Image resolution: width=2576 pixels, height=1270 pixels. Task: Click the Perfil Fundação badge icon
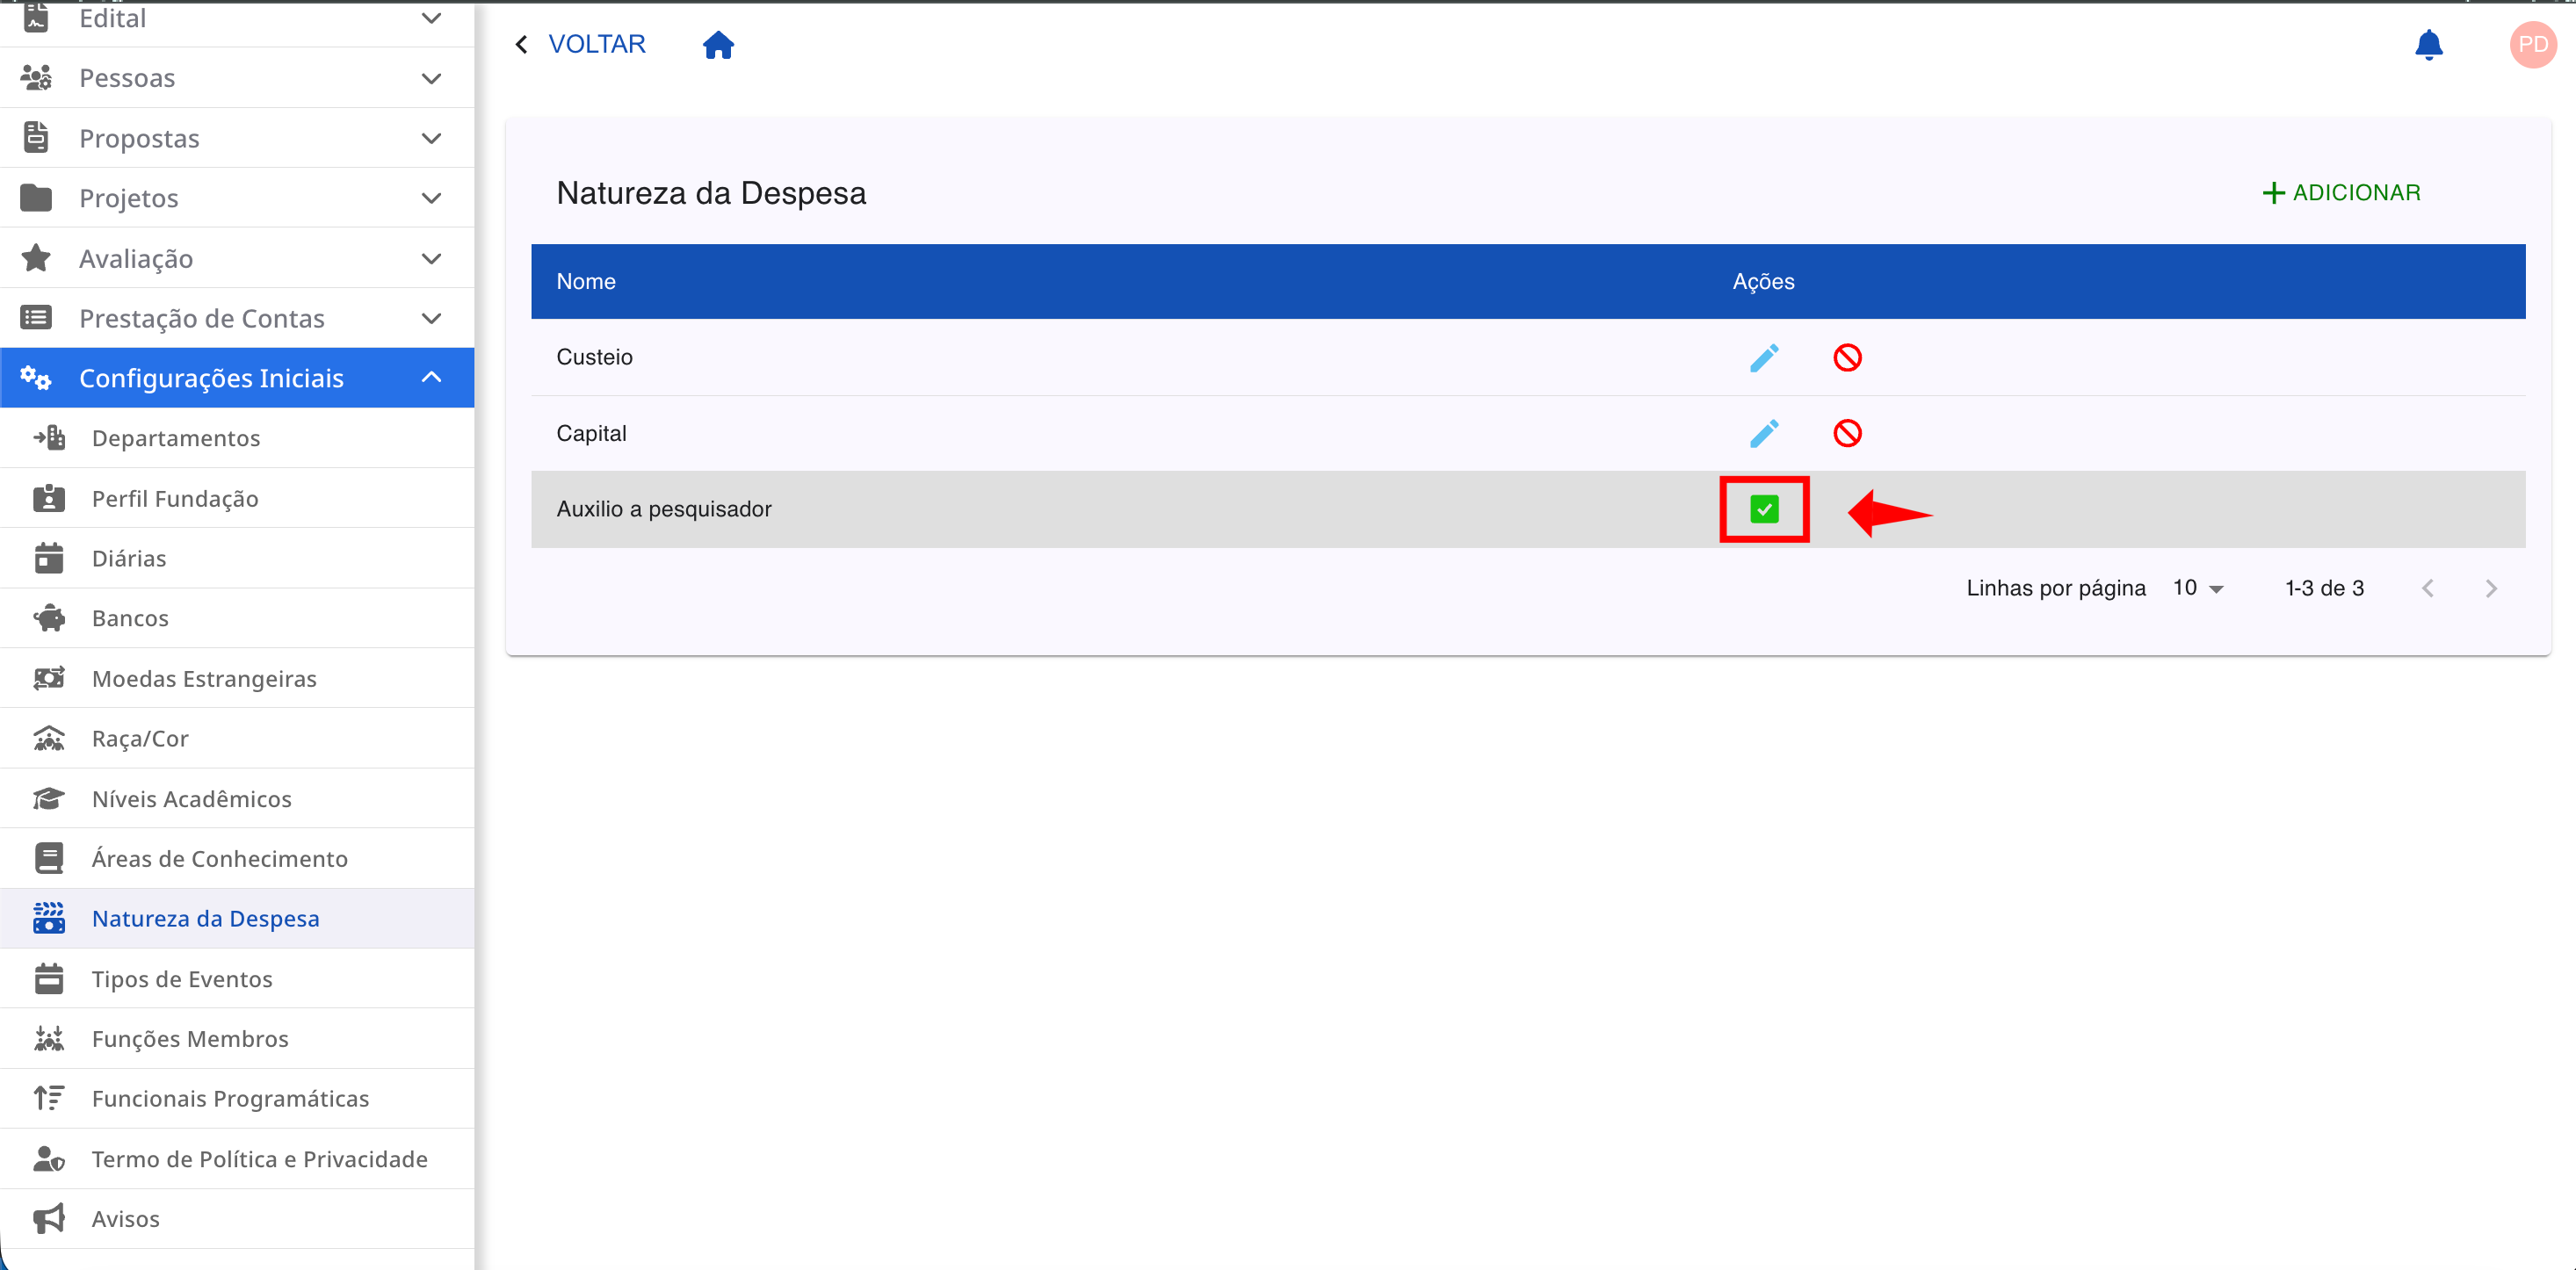(49, 498)
